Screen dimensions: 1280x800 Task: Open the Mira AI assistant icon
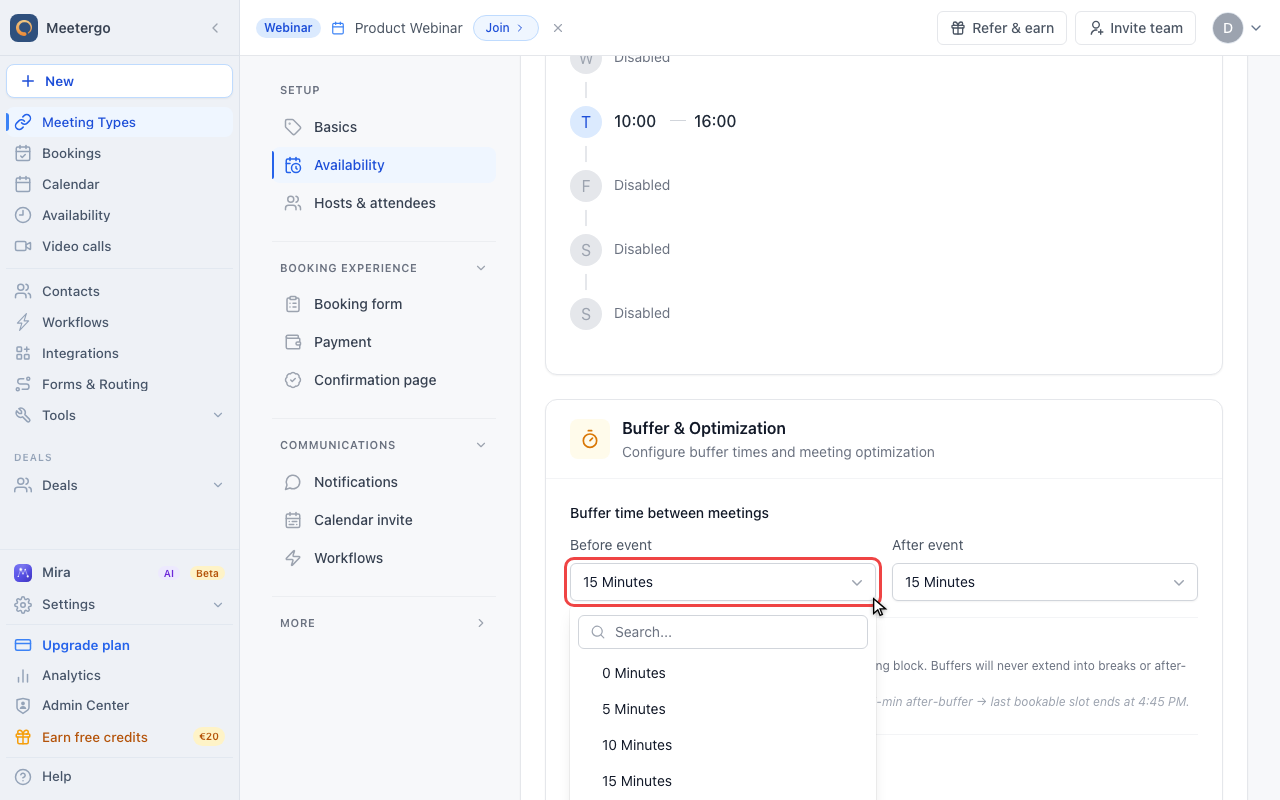point(23,573)
